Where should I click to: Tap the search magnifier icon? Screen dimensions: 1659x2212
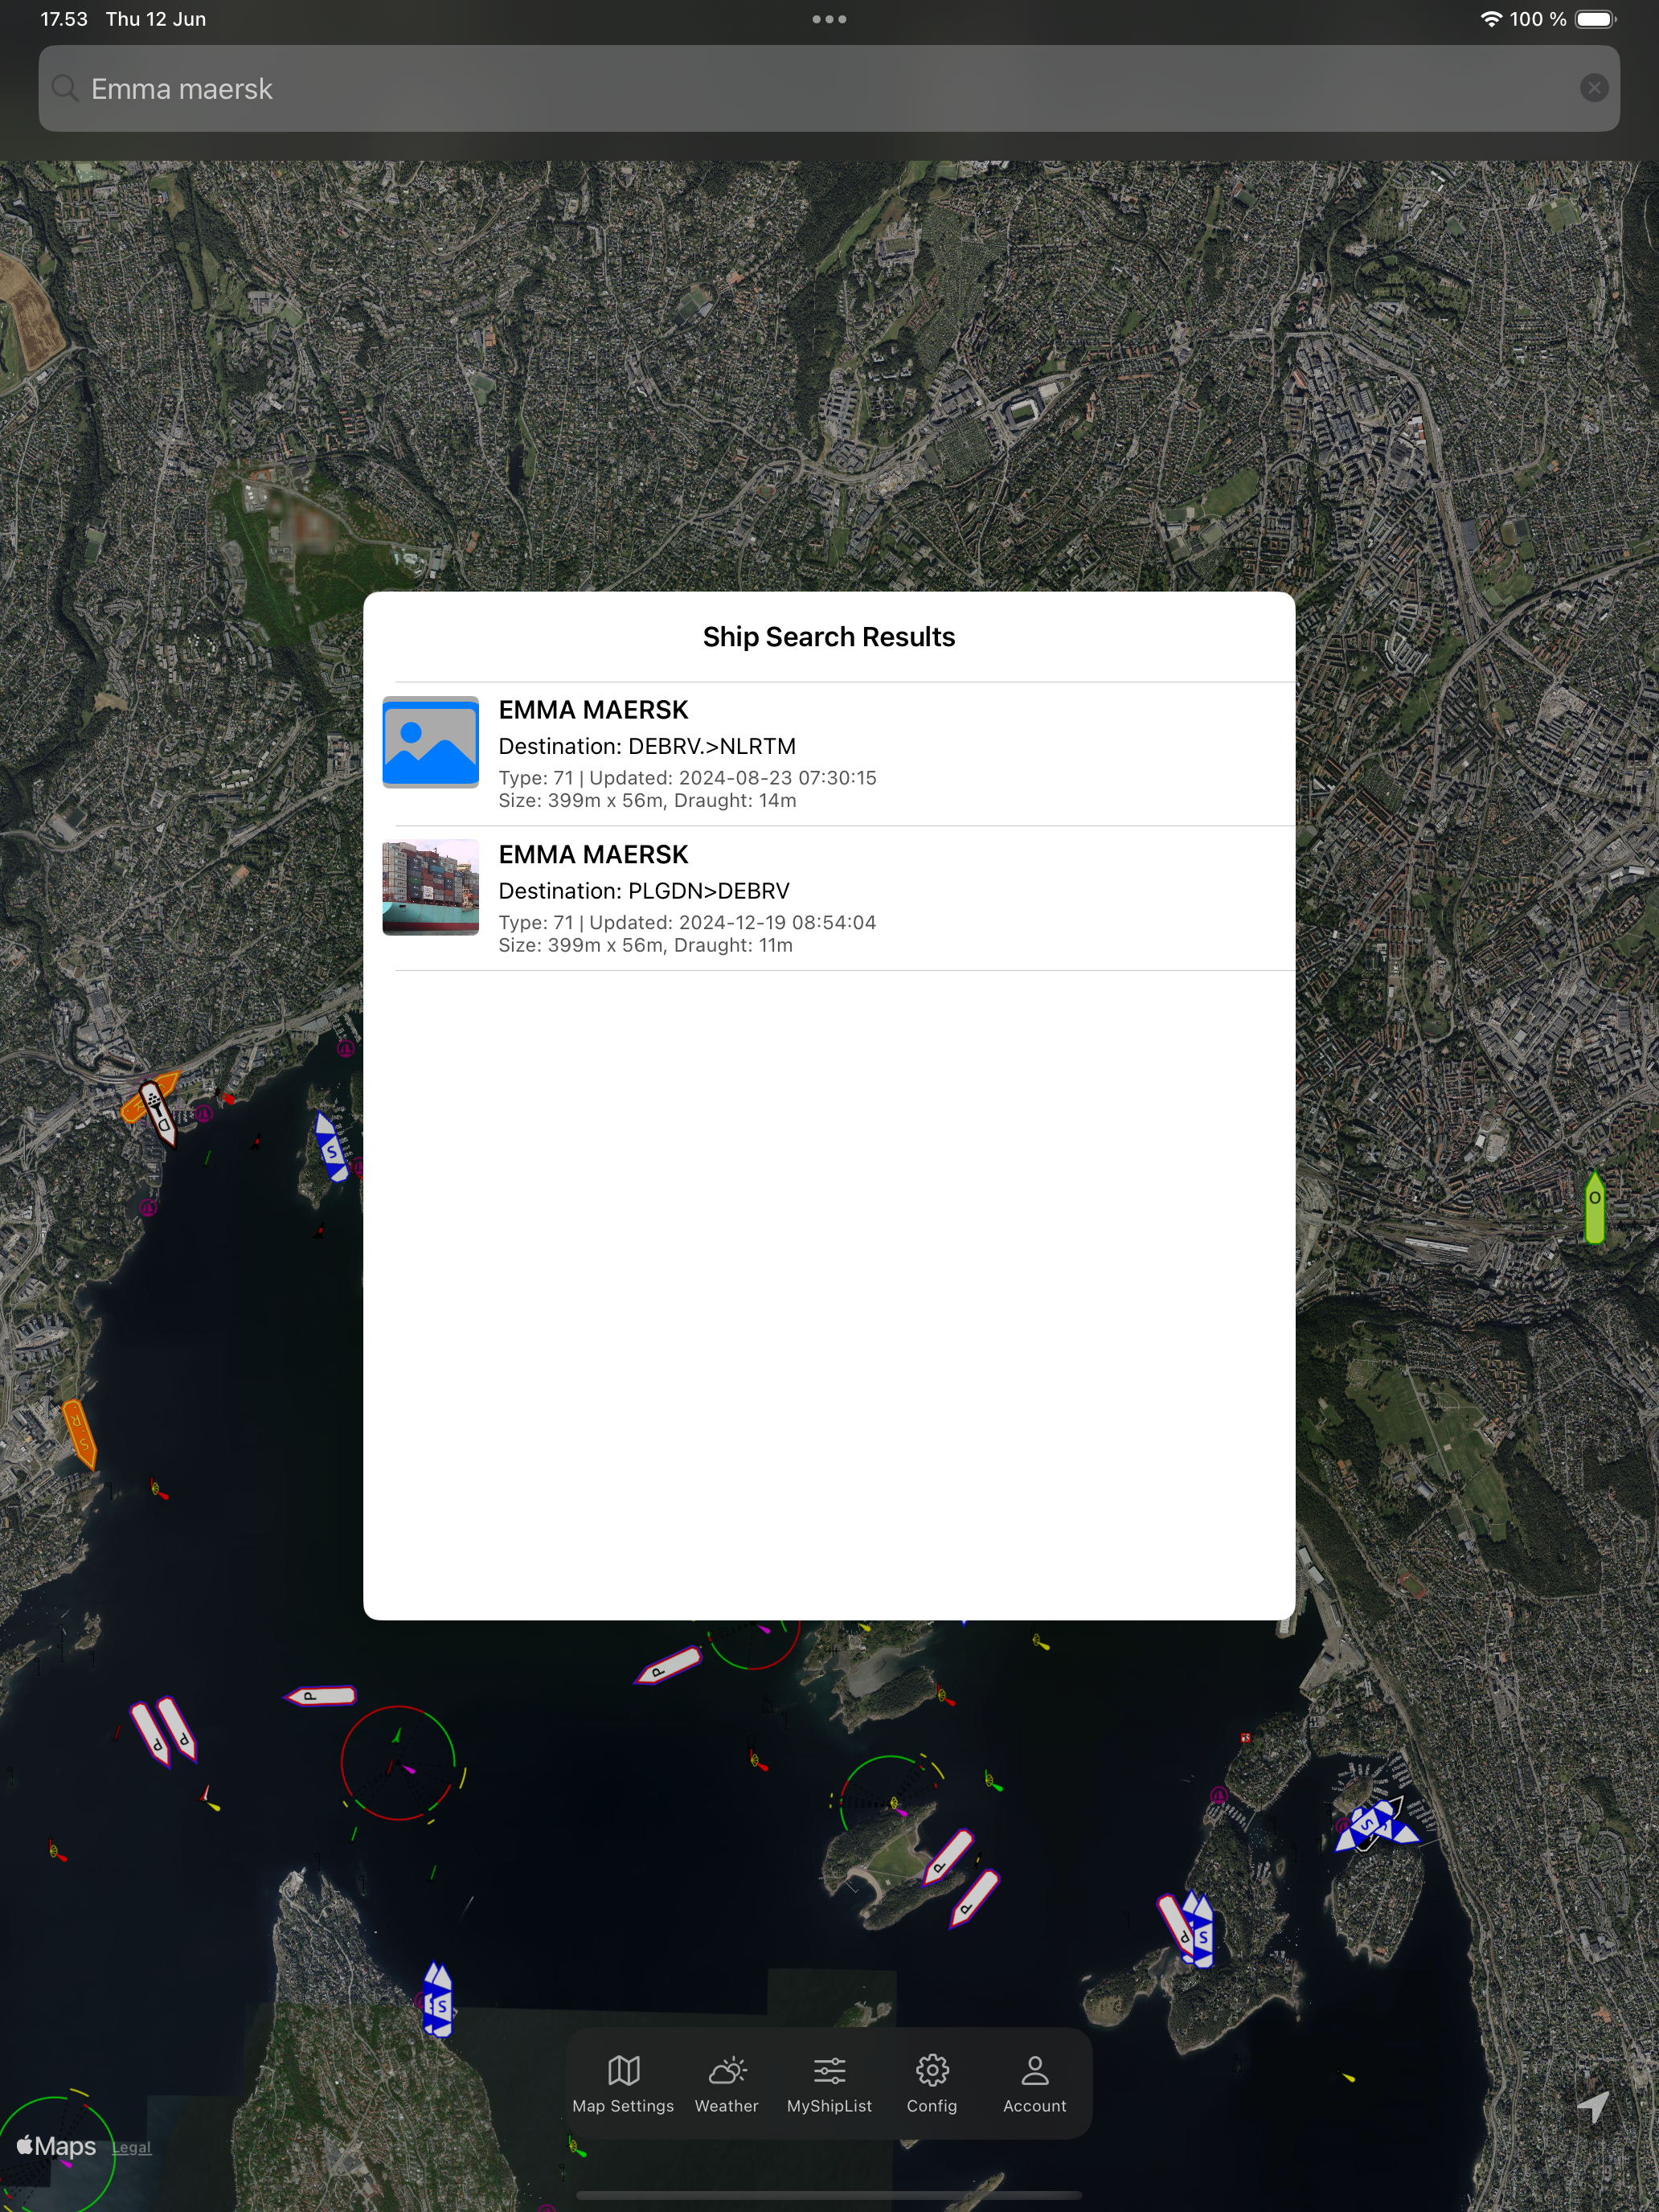coord(65,88)
